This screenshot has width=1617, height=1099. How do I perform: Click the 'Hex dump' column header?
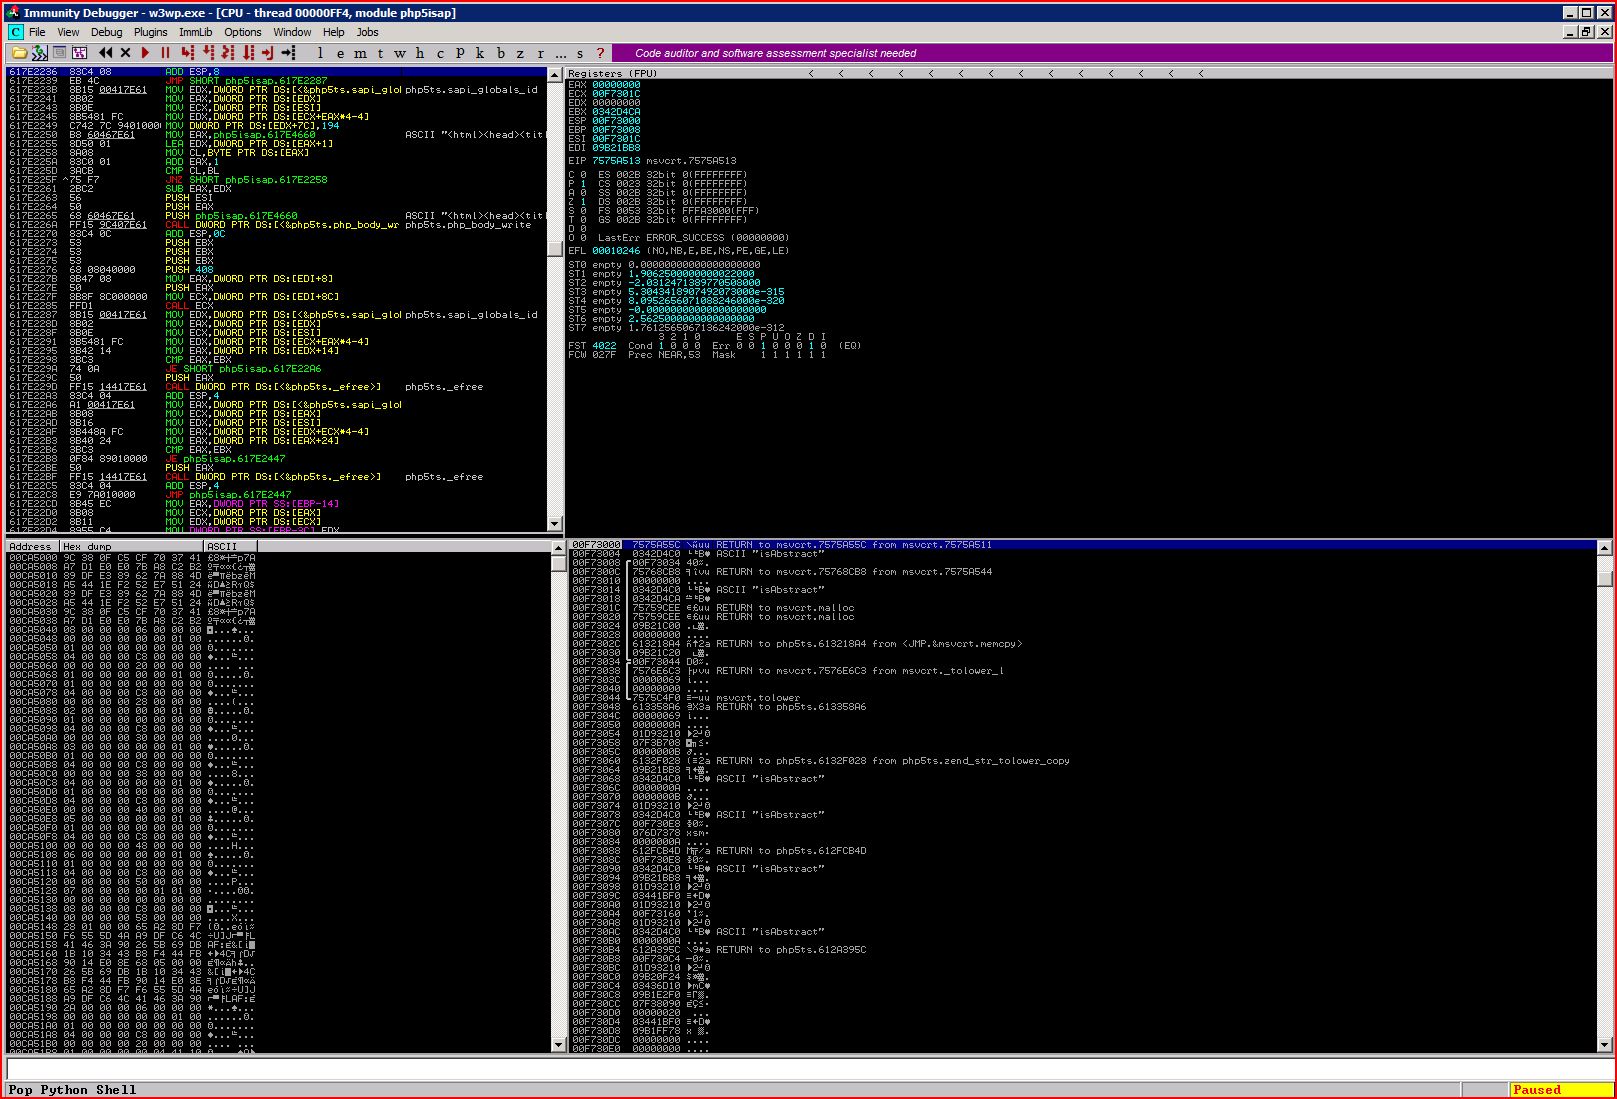coord(131,546)
